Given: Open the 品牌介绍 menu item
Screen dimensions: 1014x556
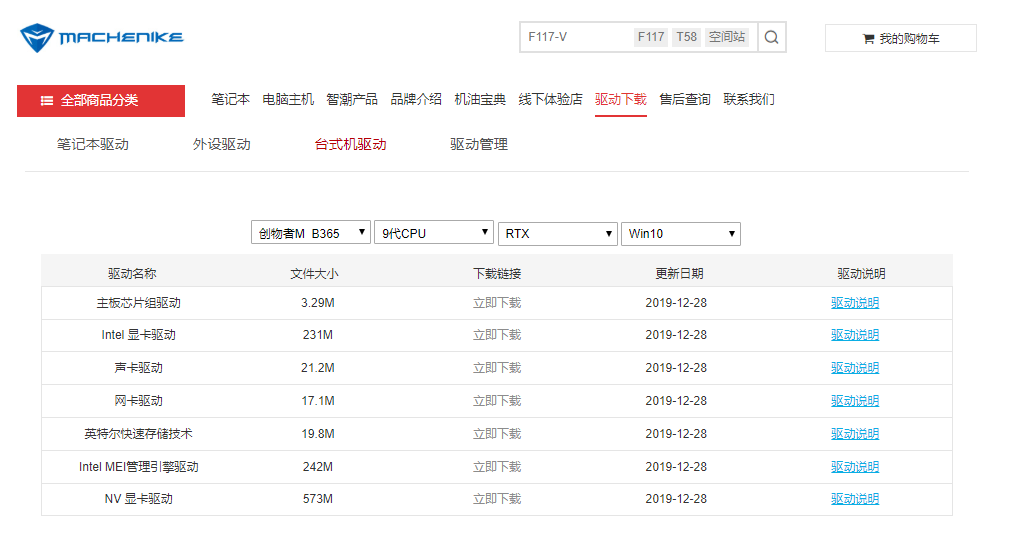Looking at the screenshot, I should tap(416, 100).
